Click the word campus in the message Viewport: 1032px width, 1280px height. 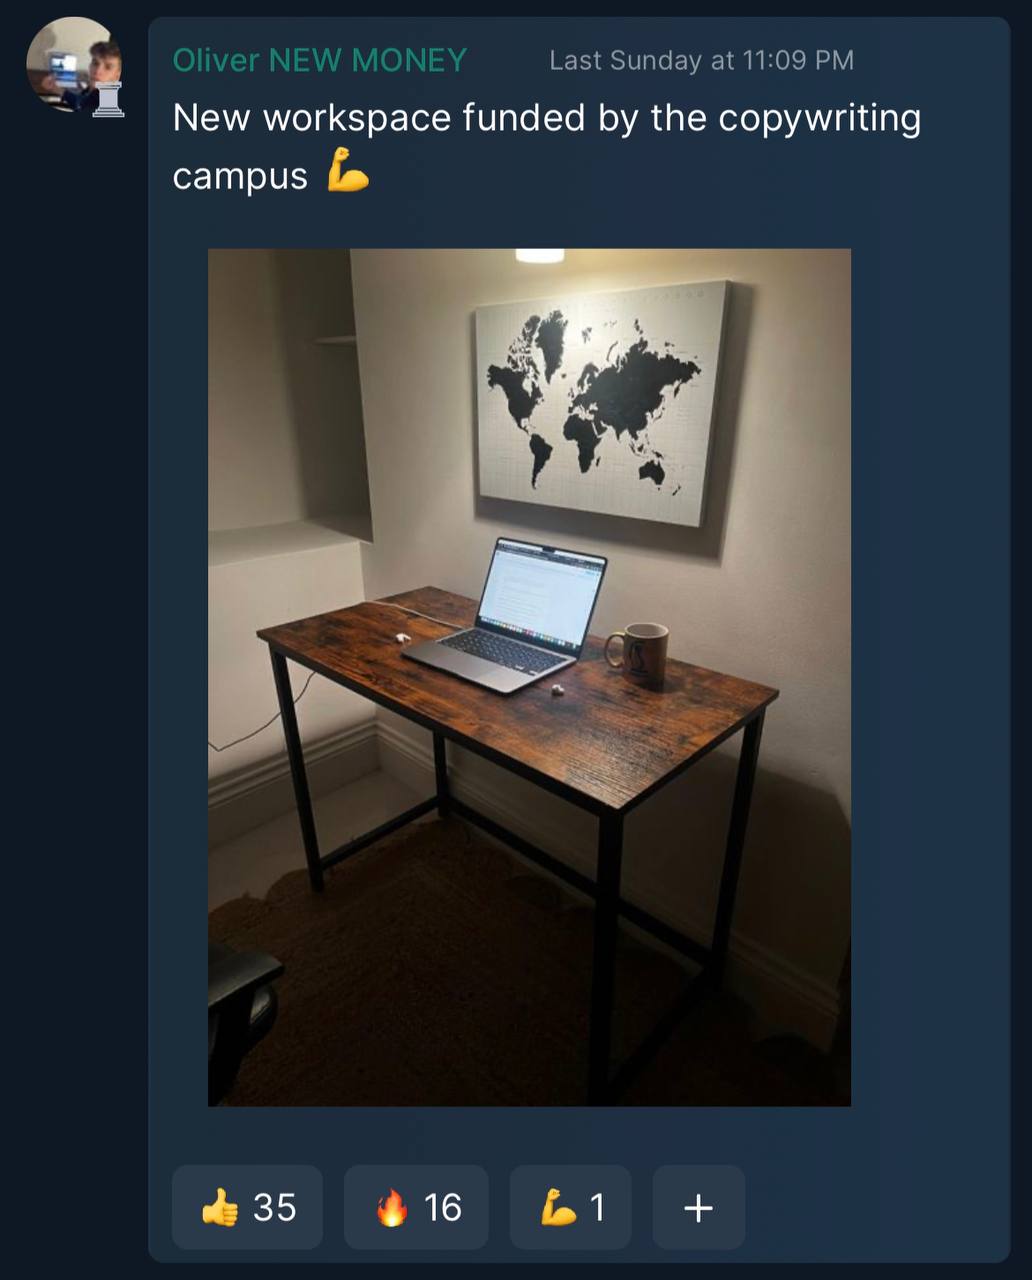click(x=240, y=177)
